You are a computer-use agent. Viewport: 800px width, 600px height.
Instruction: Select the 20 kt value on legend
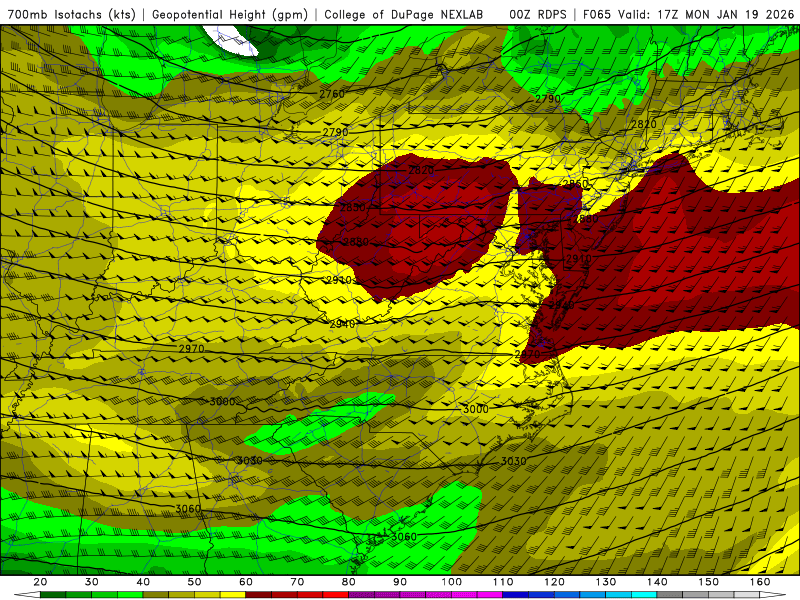[40, 582]
